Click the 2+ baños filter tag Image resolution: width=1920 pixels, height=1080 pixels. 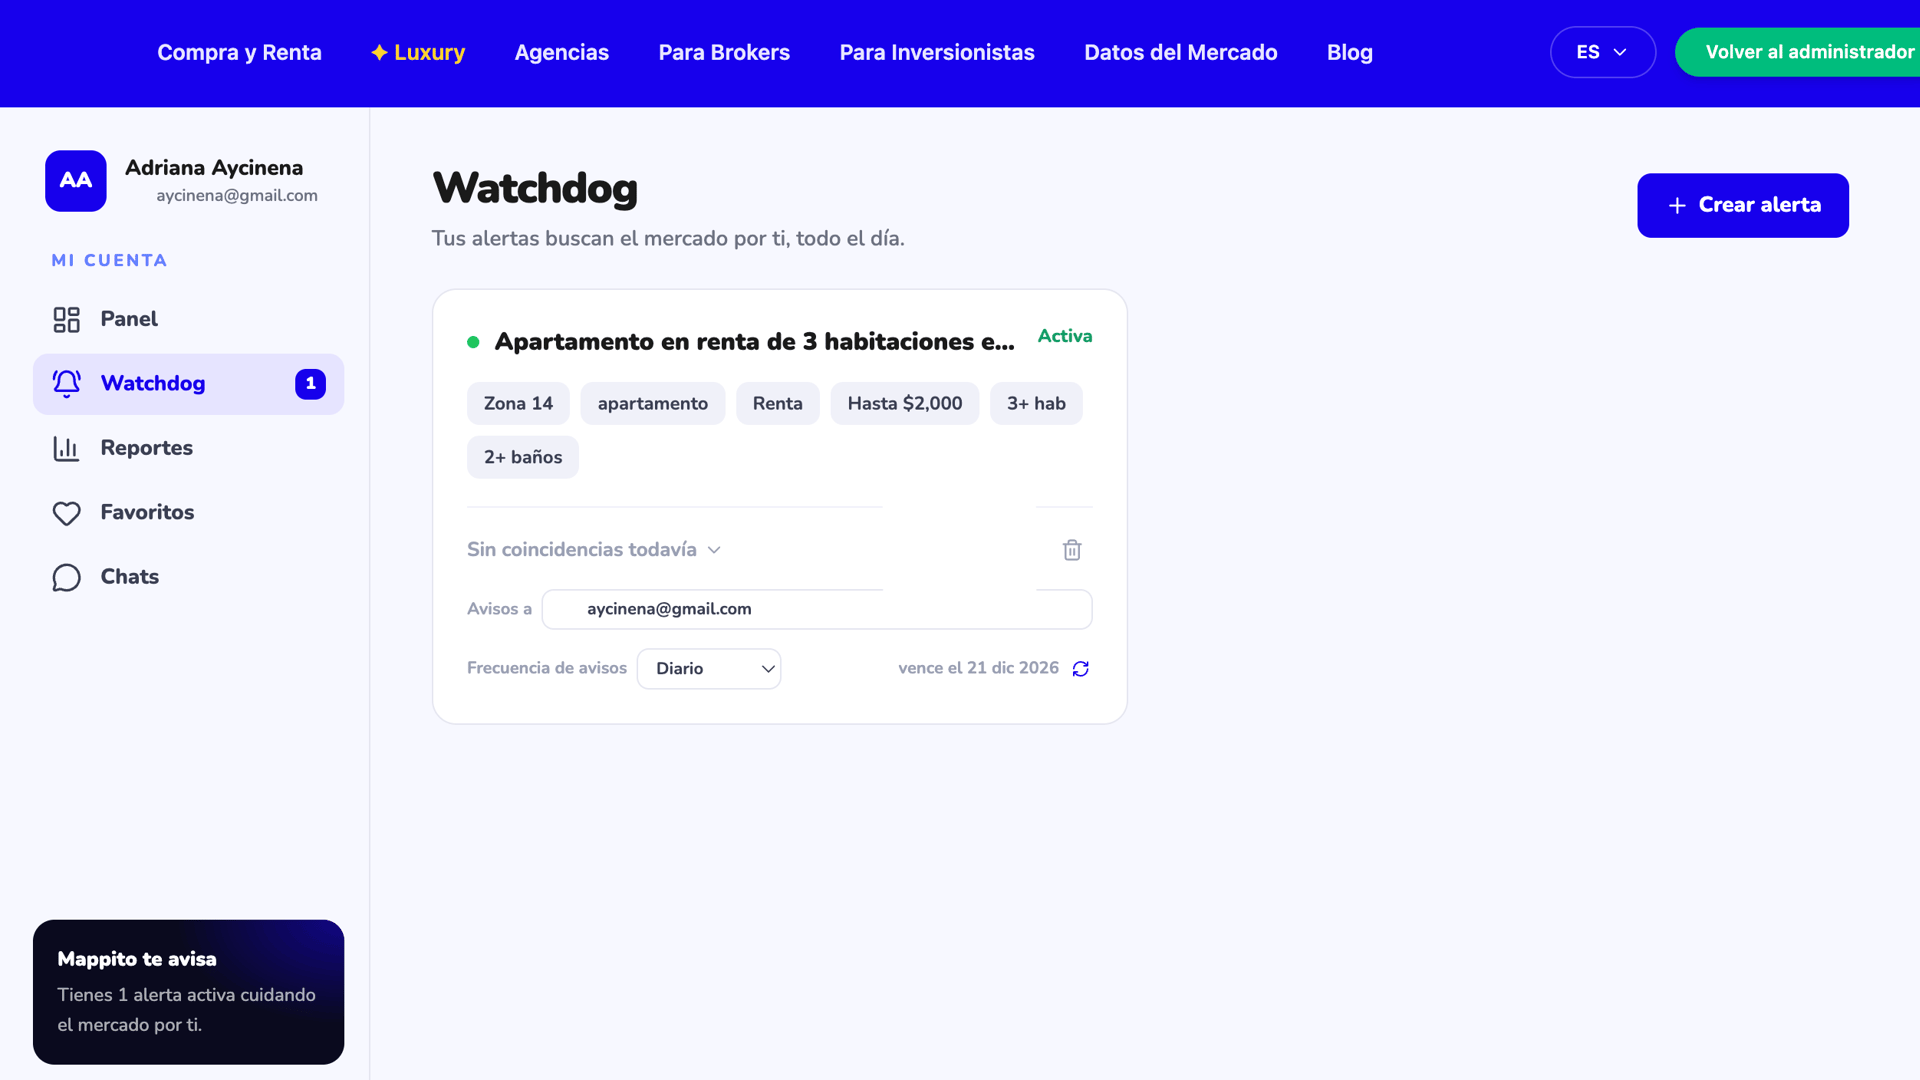(x=523, y=457)
